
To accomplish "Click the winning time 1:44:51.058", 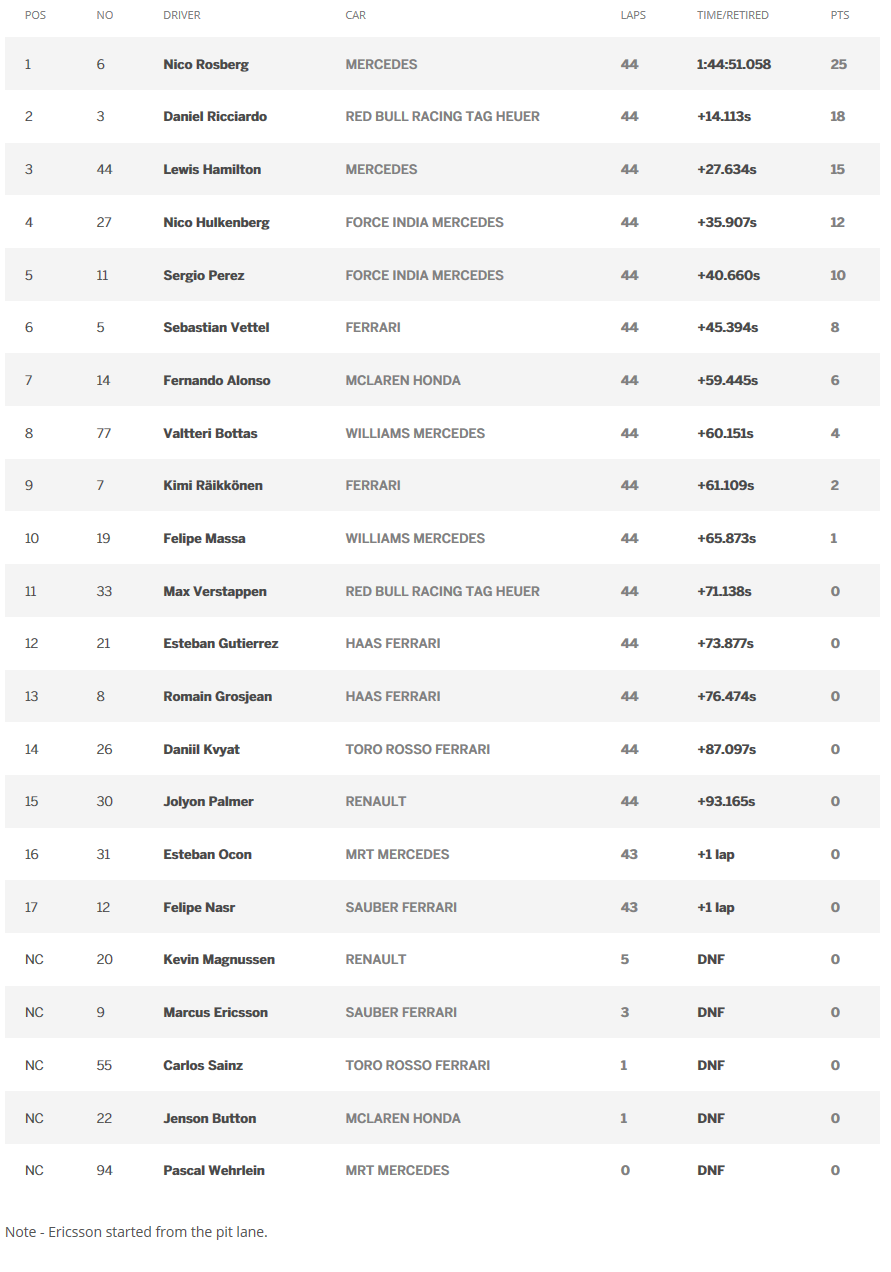I will (x=734, y=64).
